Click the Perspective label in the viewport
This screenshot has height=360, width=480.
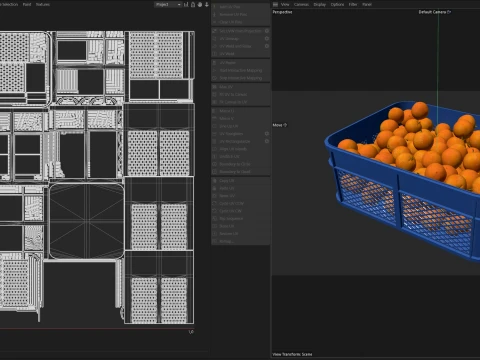282,12
